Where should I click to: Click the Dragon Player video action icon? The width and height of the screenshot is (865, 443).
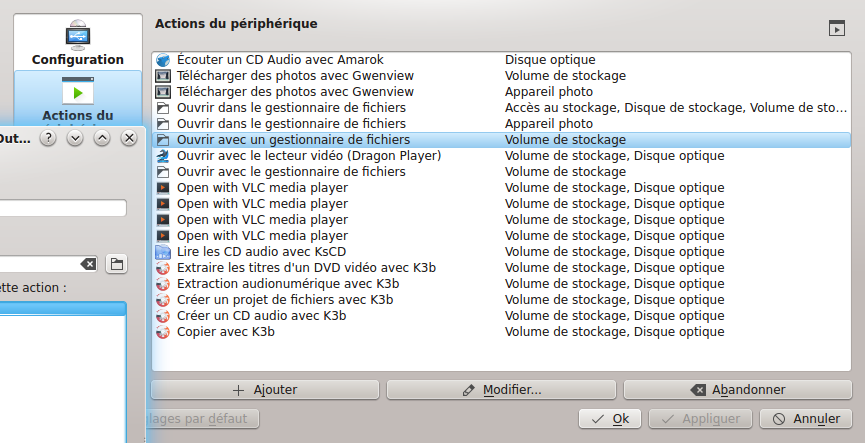164,156
